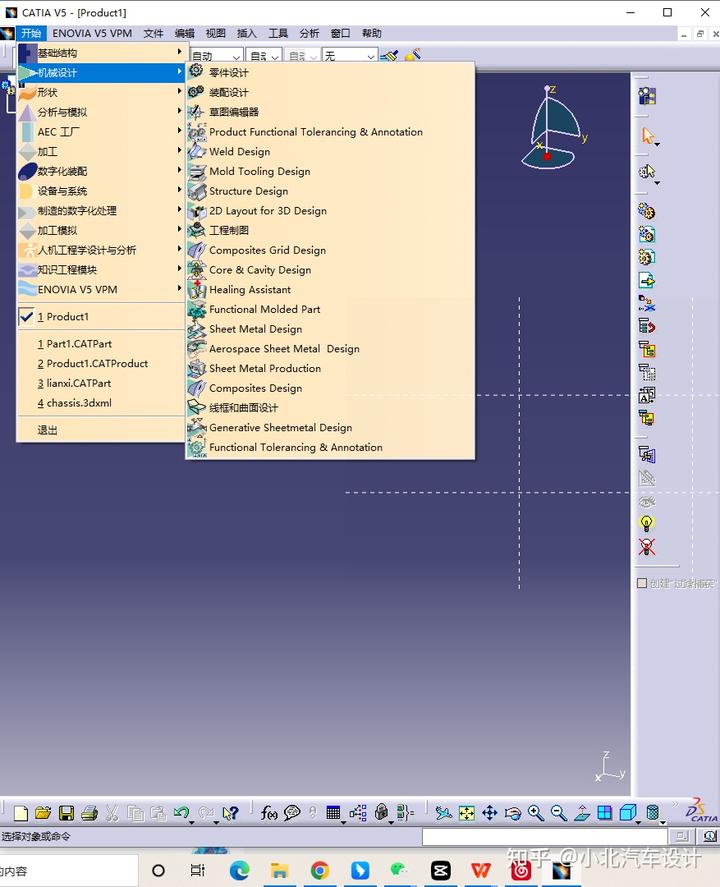Expand the 知识工程模块 submenu
The width and height of the screenshot is (720, 887).
(x=101, y=270)
